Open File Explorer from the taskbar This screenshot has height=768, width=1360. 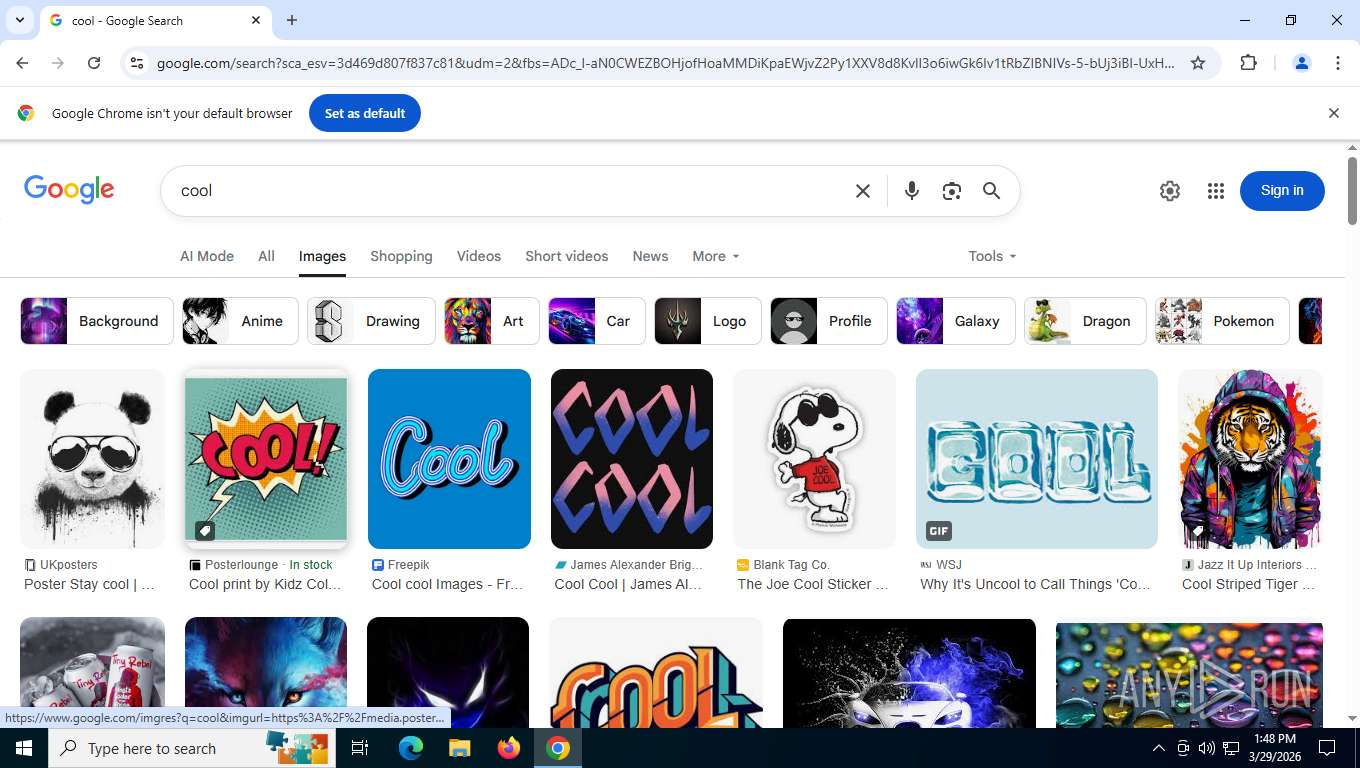(x=459, y=748)
